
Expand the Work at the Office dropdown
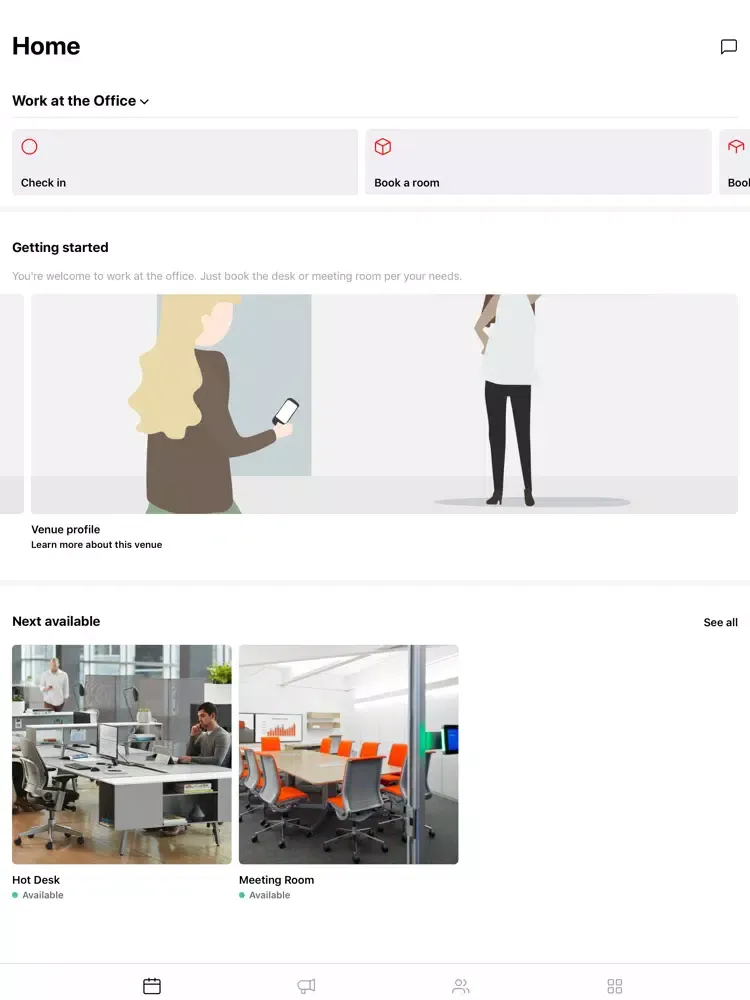[x=80, y=101]
